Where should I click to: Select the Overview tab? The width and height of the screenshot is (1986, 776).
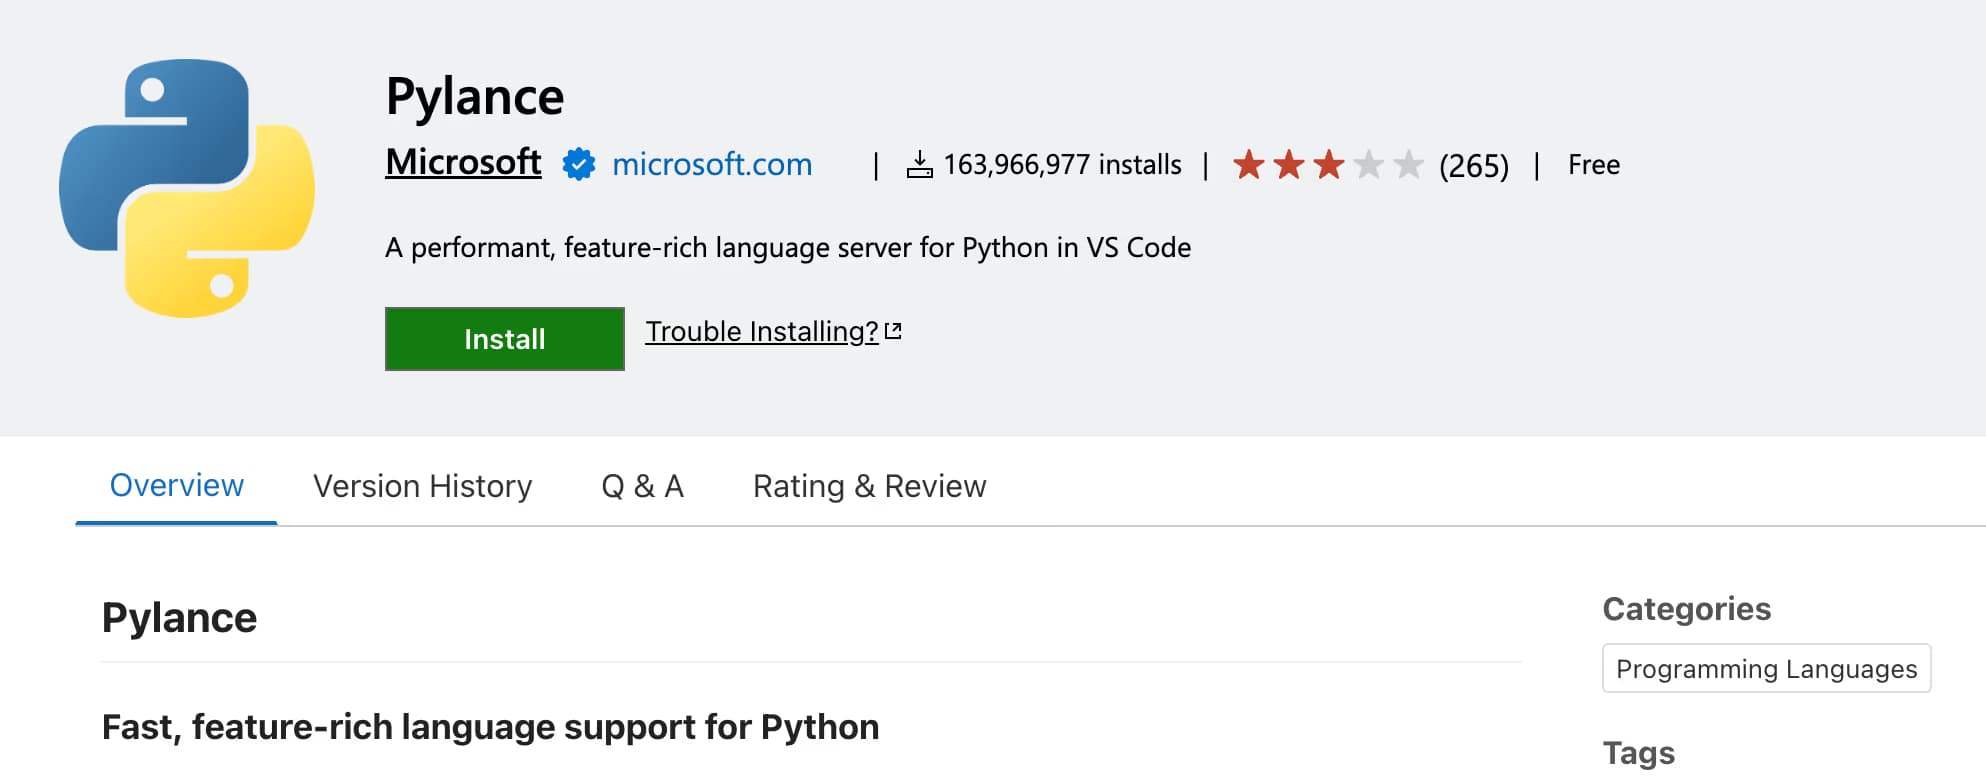coord(176,486)
